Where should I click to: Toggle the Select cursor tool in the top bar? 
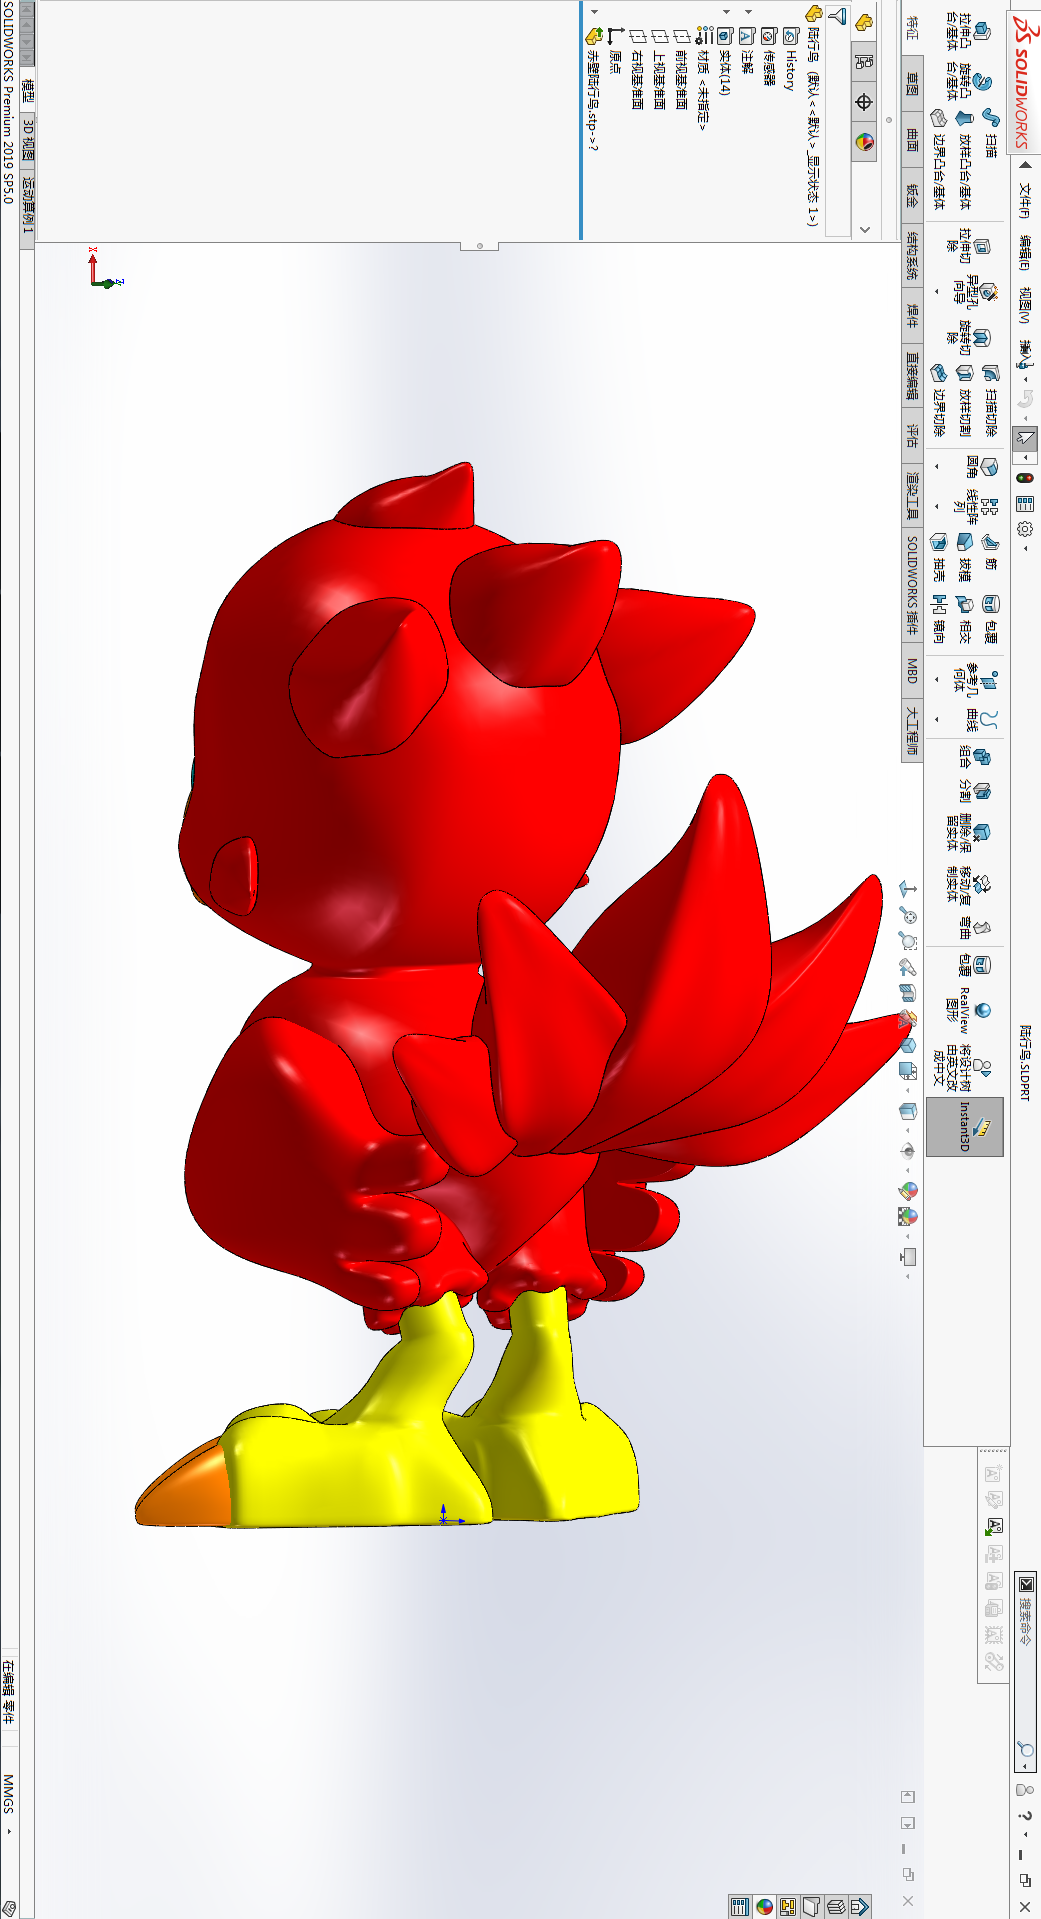1025,437
